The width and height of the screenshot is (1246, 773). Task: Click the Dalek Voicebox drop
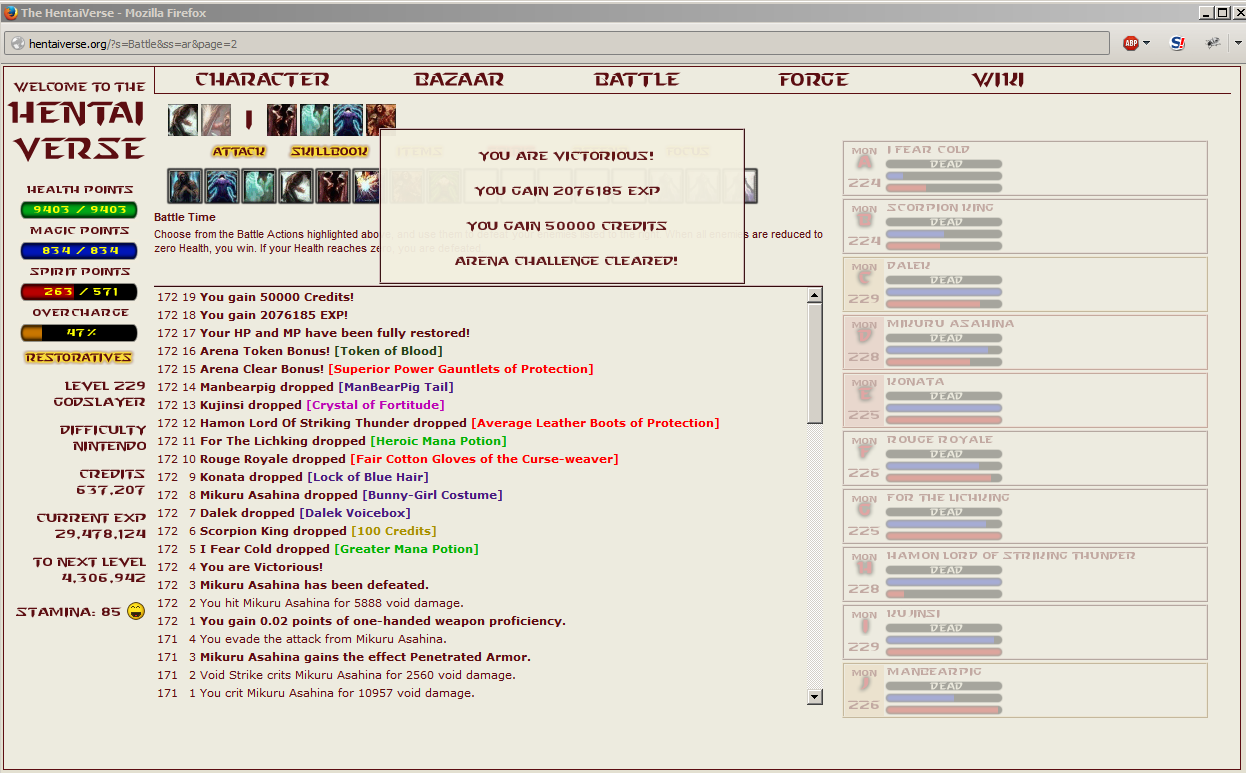(x=355, y=513)
